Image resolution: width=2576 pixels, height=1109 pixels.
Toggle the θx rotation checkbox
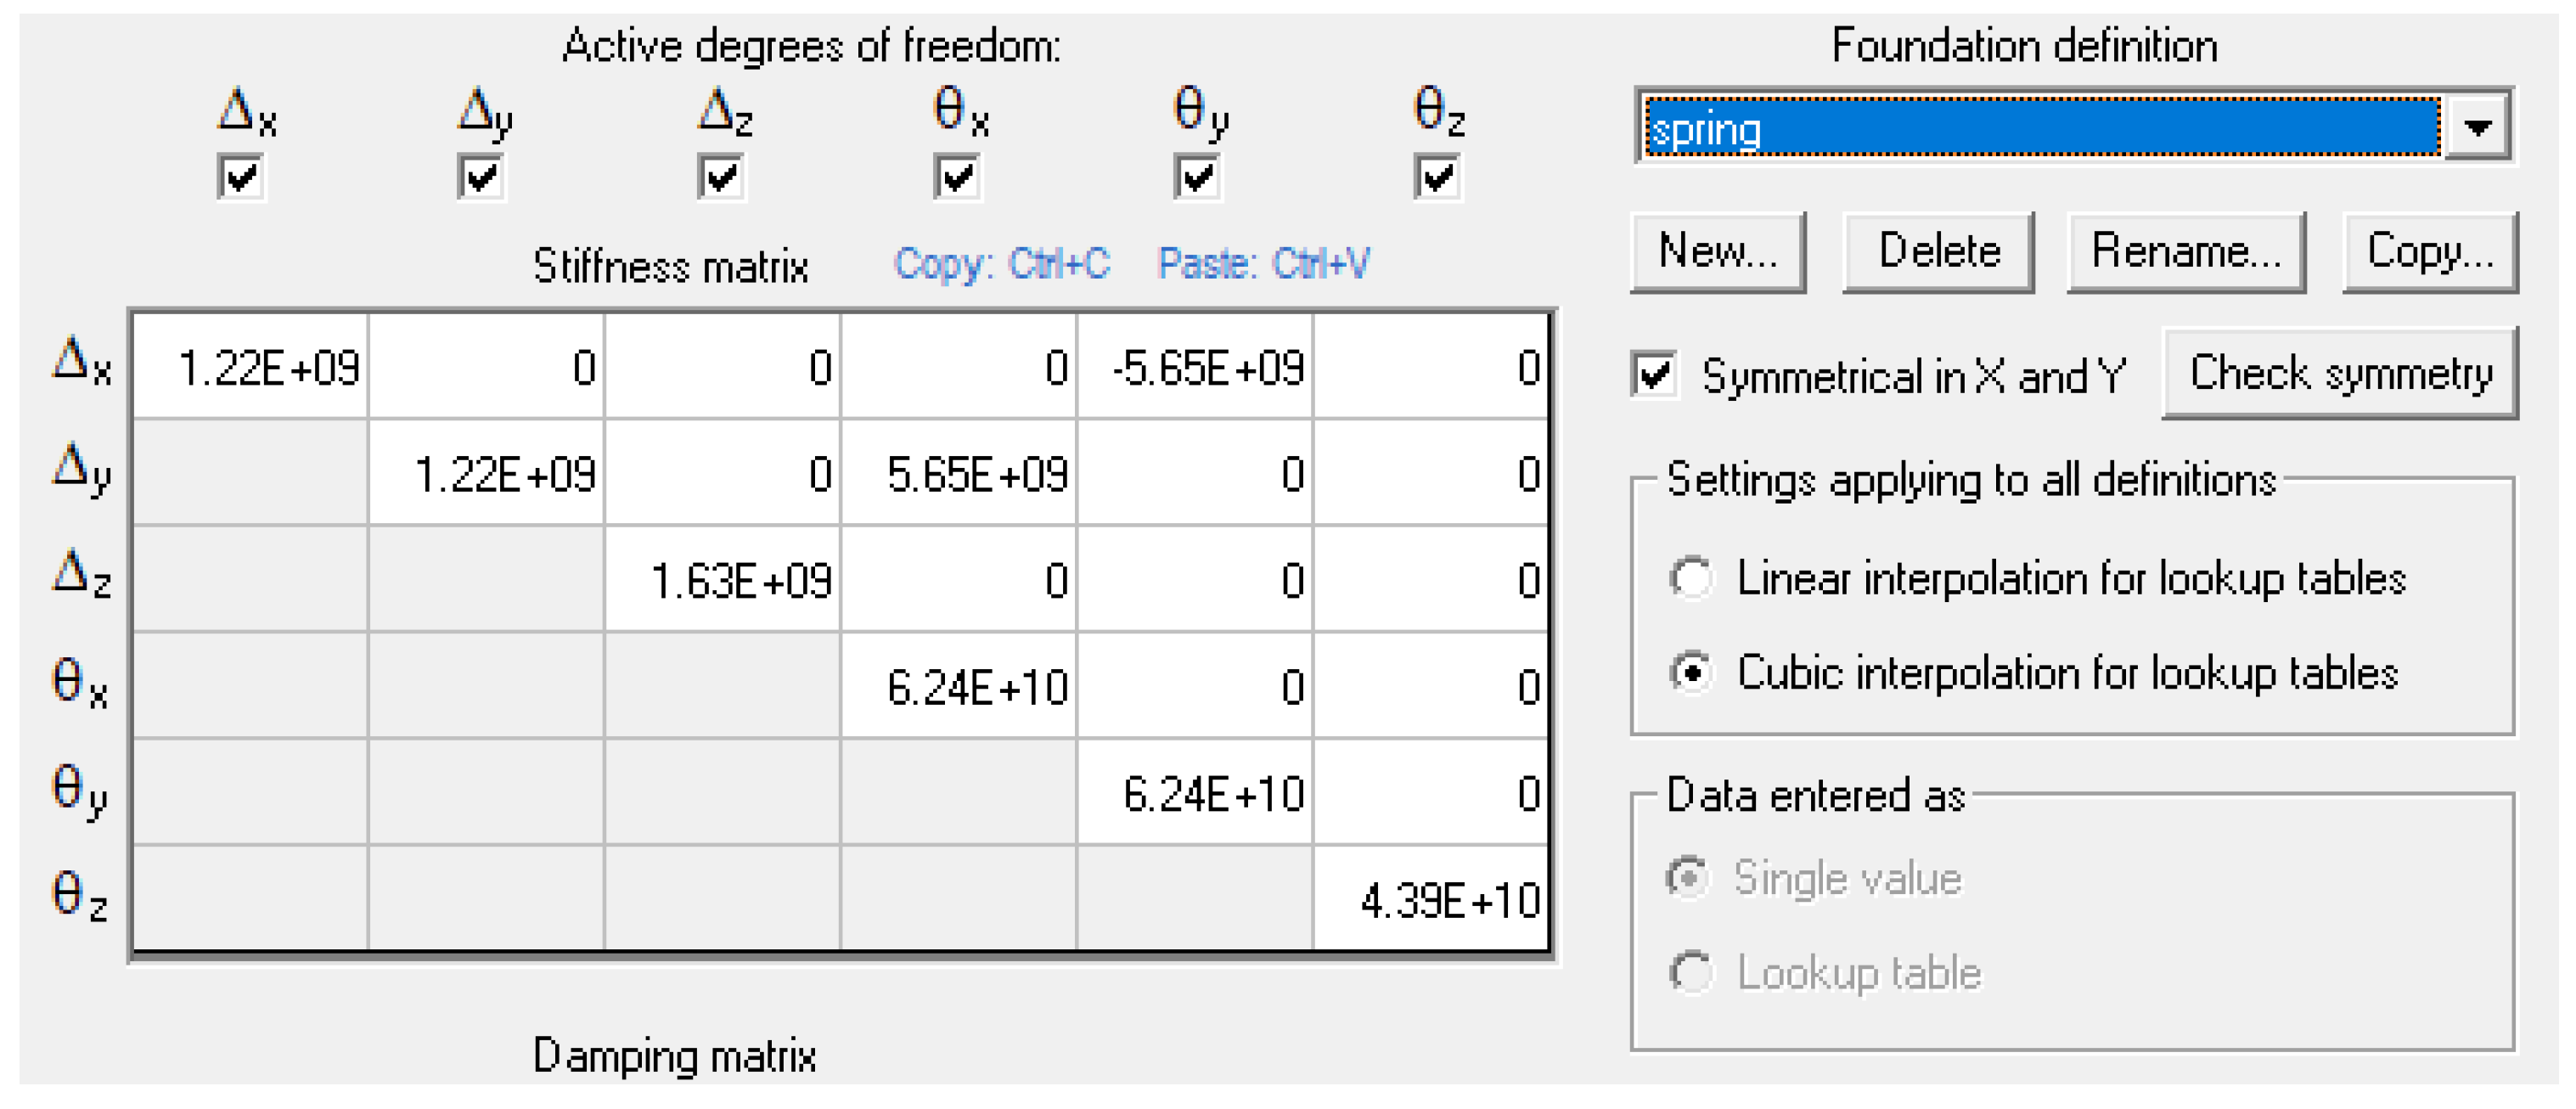(957, 178)
